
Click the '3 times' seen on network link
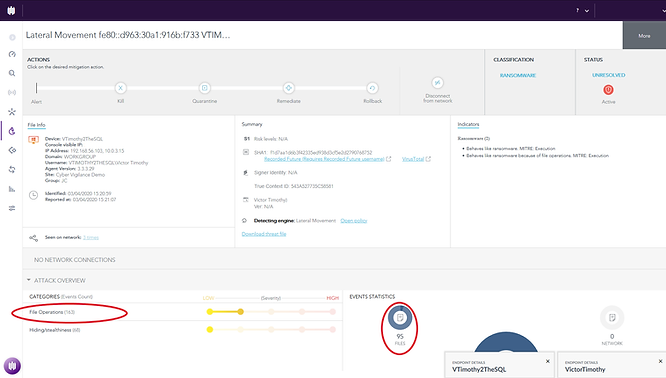[91, 237]
